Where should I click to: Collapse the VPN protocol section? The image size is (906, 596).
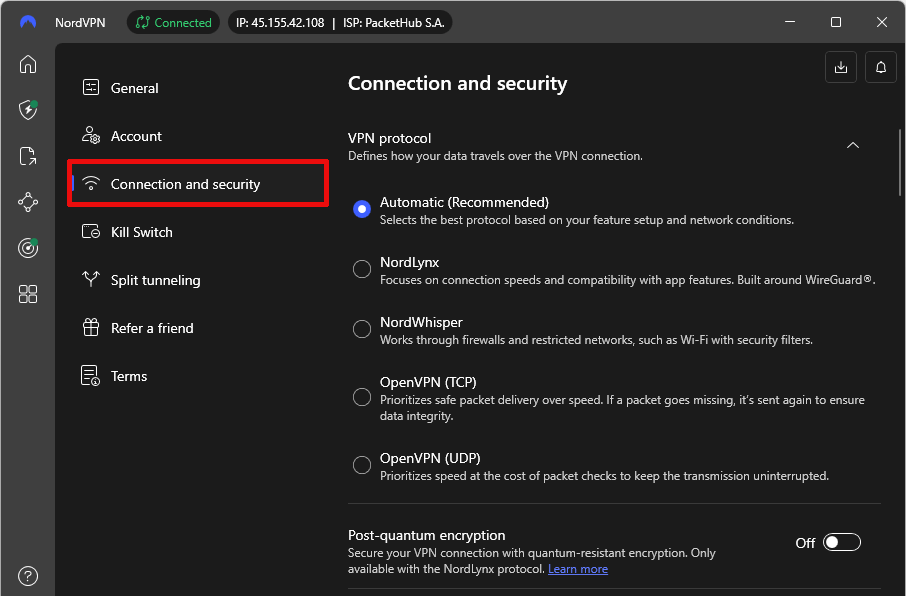click(x=853, y=144)
